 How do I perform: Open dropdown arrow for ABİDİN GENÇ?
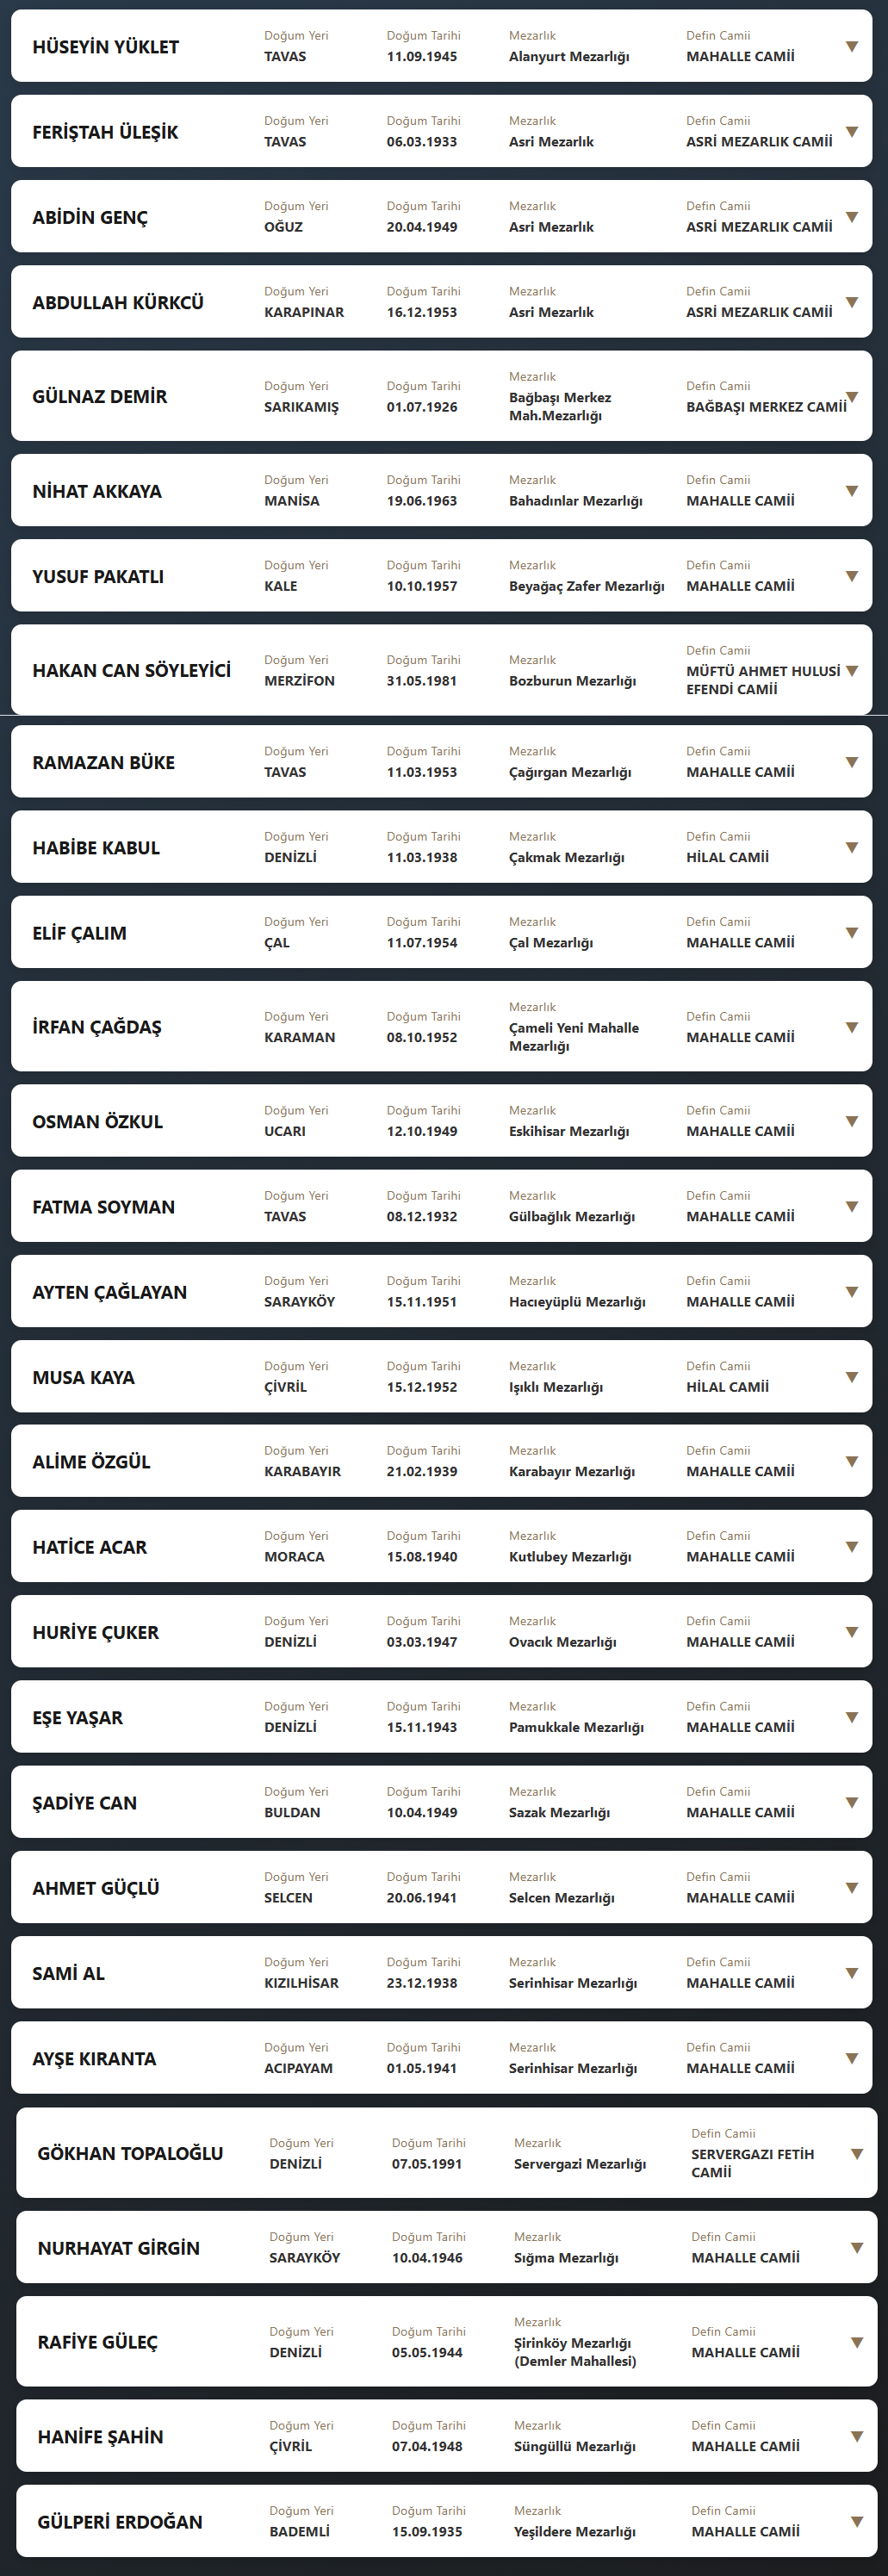(x=852, y=216)
